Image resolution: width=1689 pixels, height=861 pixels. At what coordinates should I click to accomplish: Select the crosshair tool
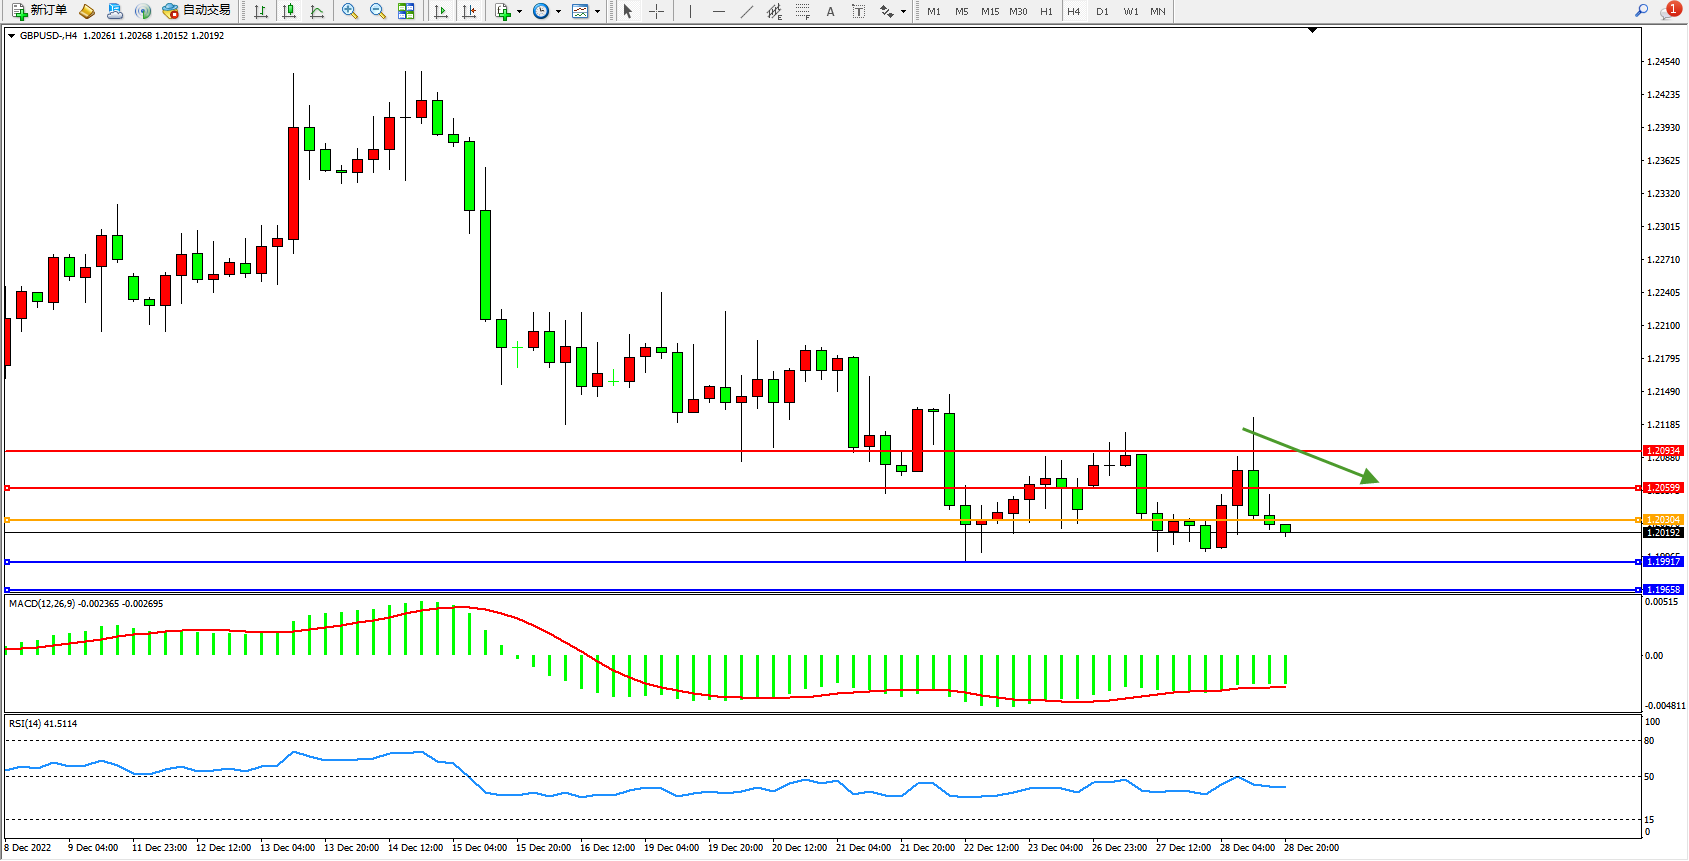pos(656,11)
